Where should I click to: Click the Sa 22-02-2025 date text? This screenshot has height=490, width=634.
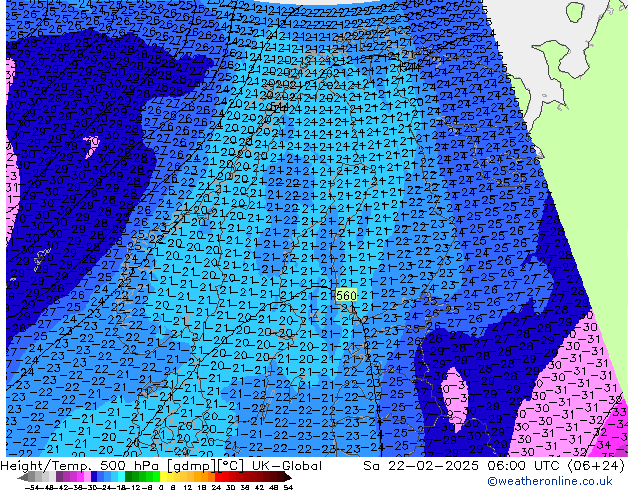click(x=422, y=466)
